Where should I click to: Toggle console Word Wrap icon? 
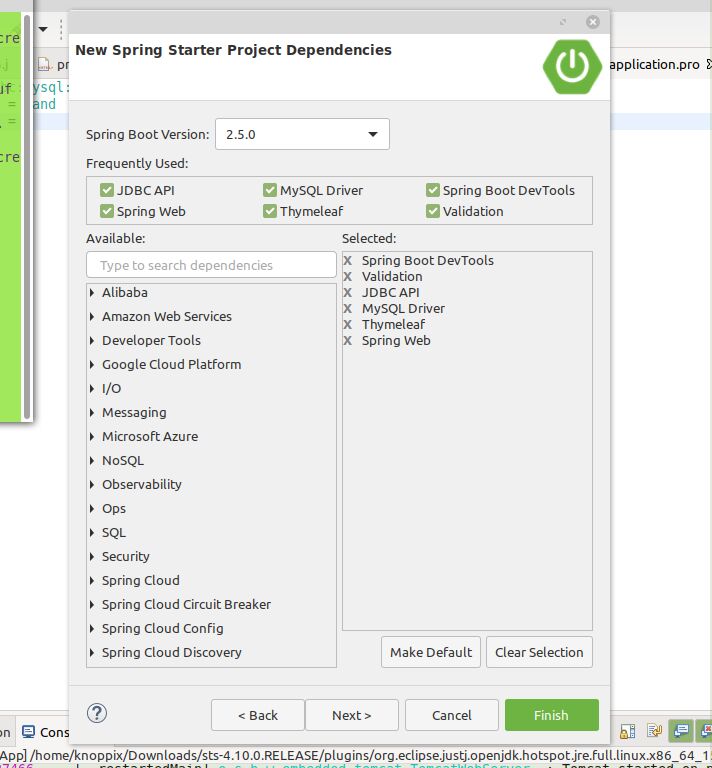[x=654, y=731]
